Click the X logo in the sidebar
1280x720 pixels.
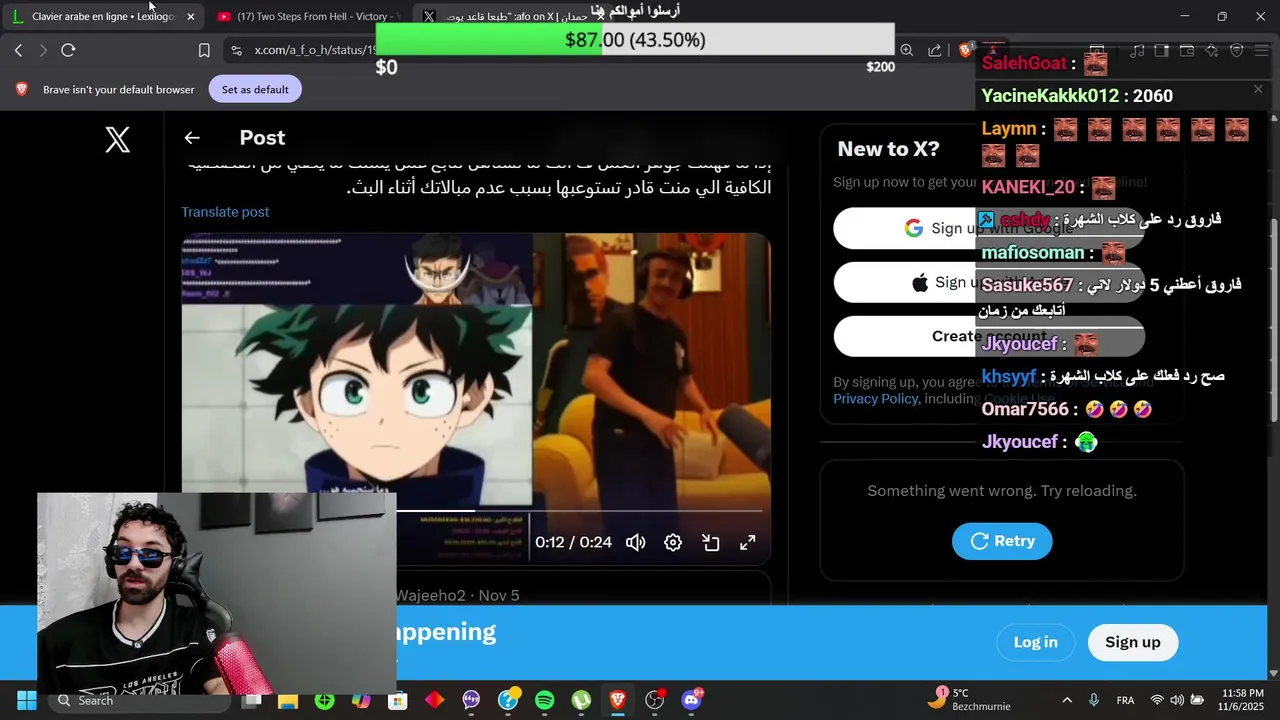coord(118,139)
